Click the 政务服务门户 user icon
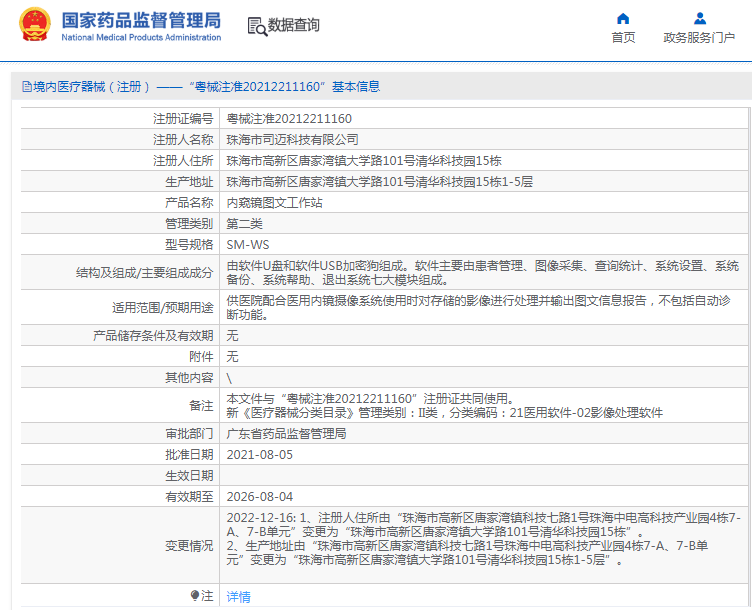 [x=700, y=19]
